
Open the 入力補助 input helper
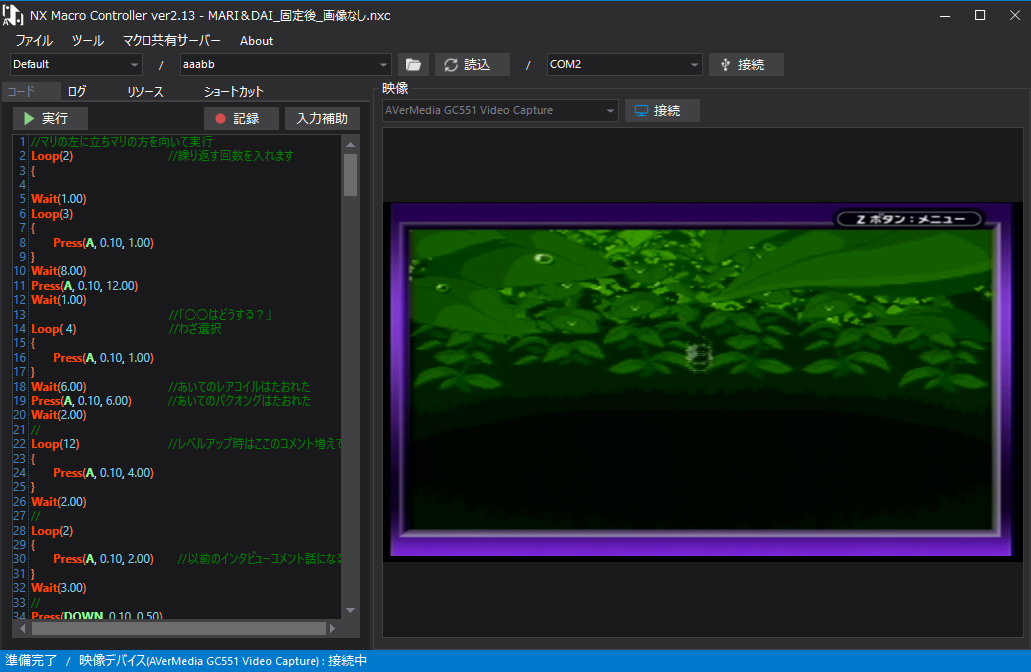click(322, 118)
